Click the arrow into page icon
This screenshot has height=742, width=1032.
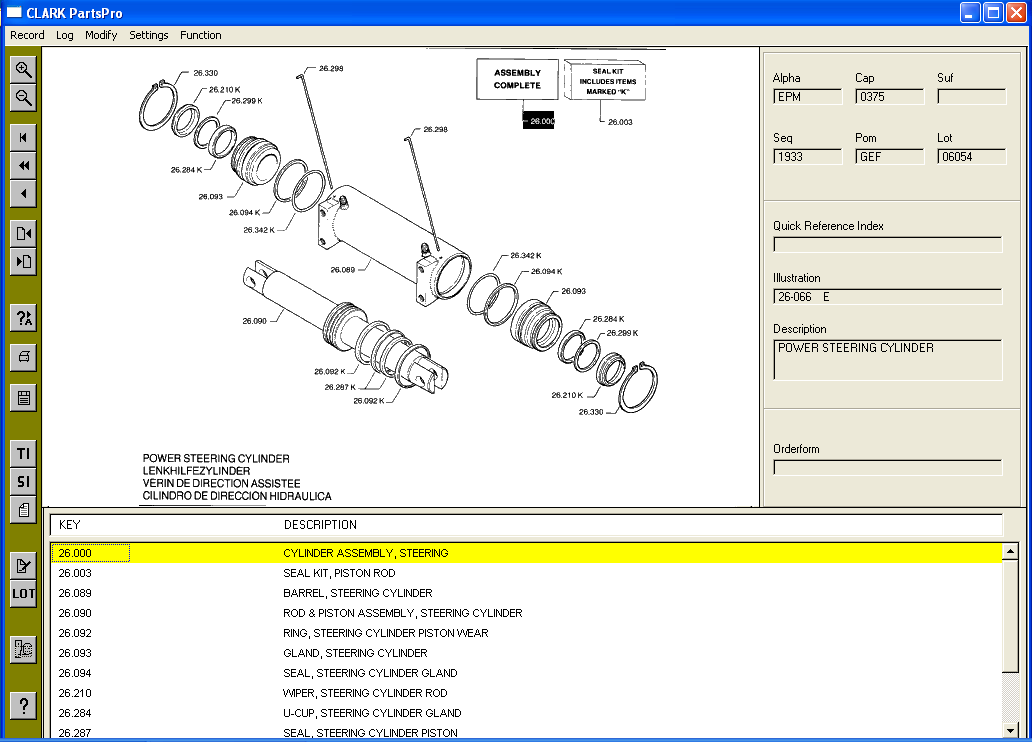(x=24, y=261)
